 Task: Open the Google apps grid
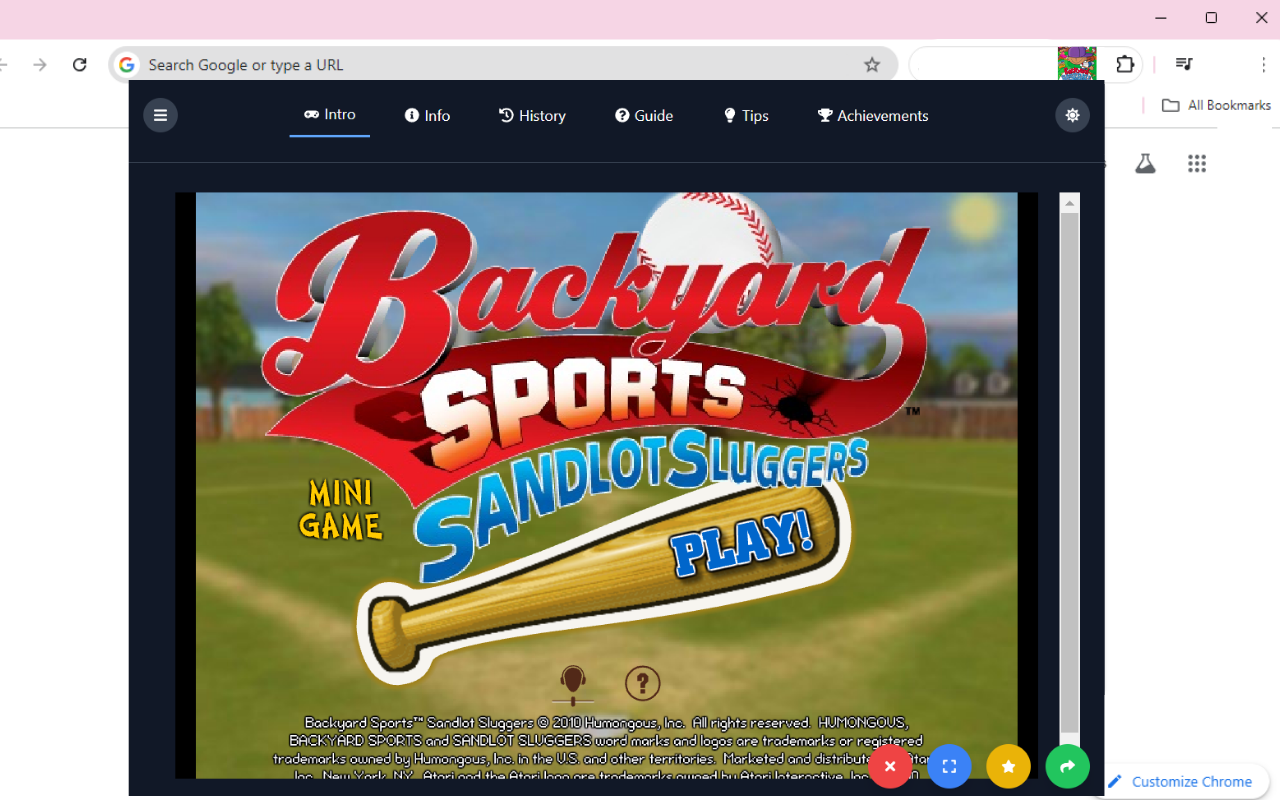1197,164
